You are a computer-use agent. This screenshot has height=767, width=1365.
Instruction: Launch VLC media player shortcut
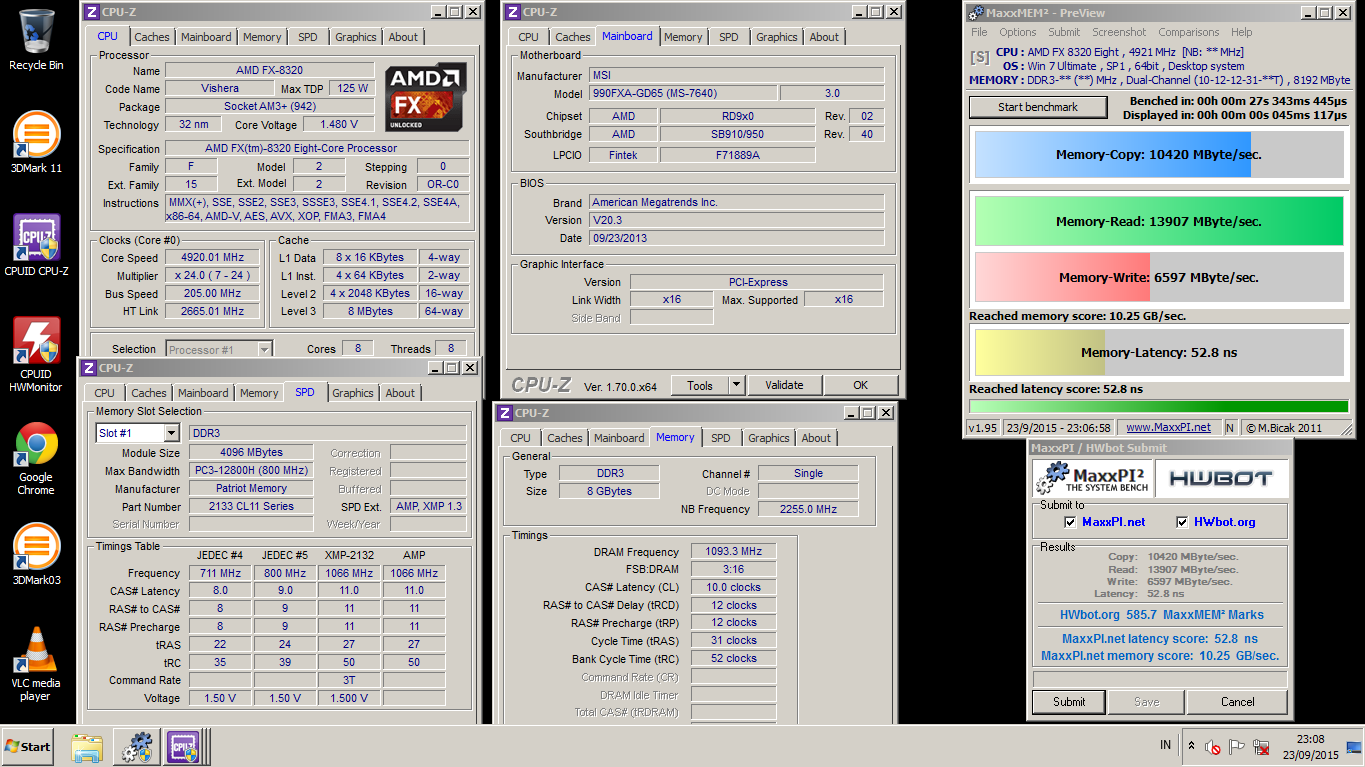pyautogui.click(x=36, y=663)
